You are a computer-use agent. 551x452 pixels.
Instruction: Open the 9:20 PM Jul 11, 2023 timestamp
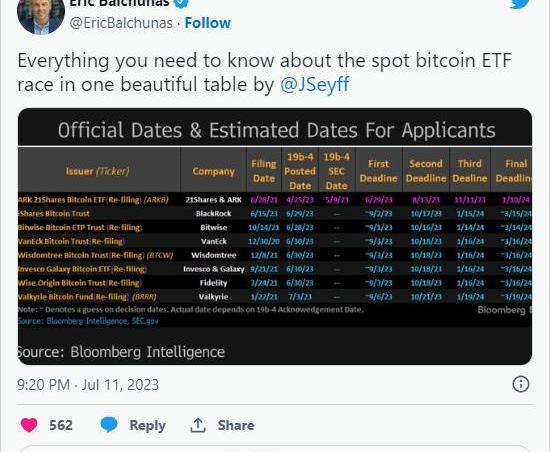[x=88, y=385]
